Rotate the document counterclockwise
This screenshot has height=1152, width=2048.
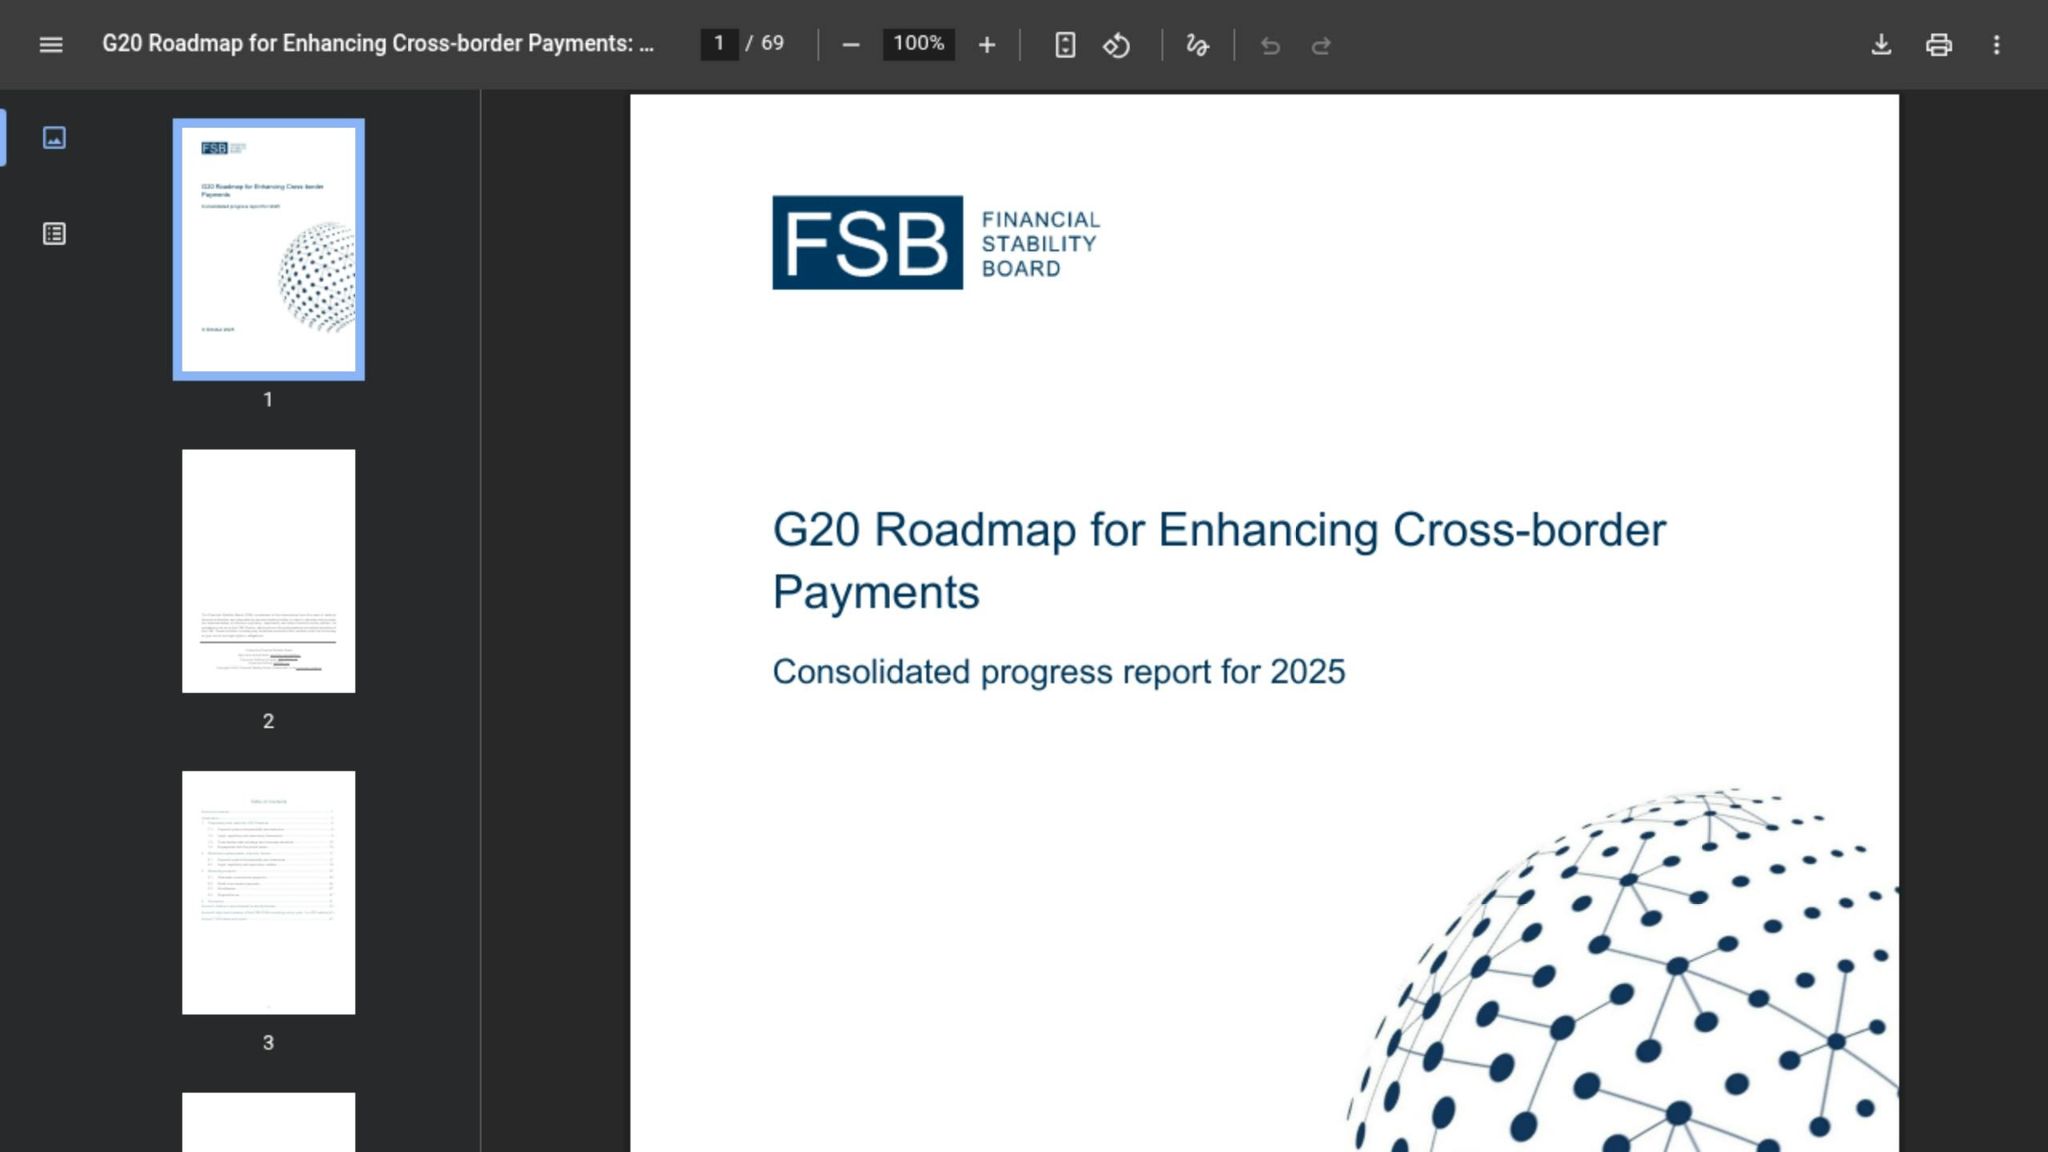(1117, 45)
